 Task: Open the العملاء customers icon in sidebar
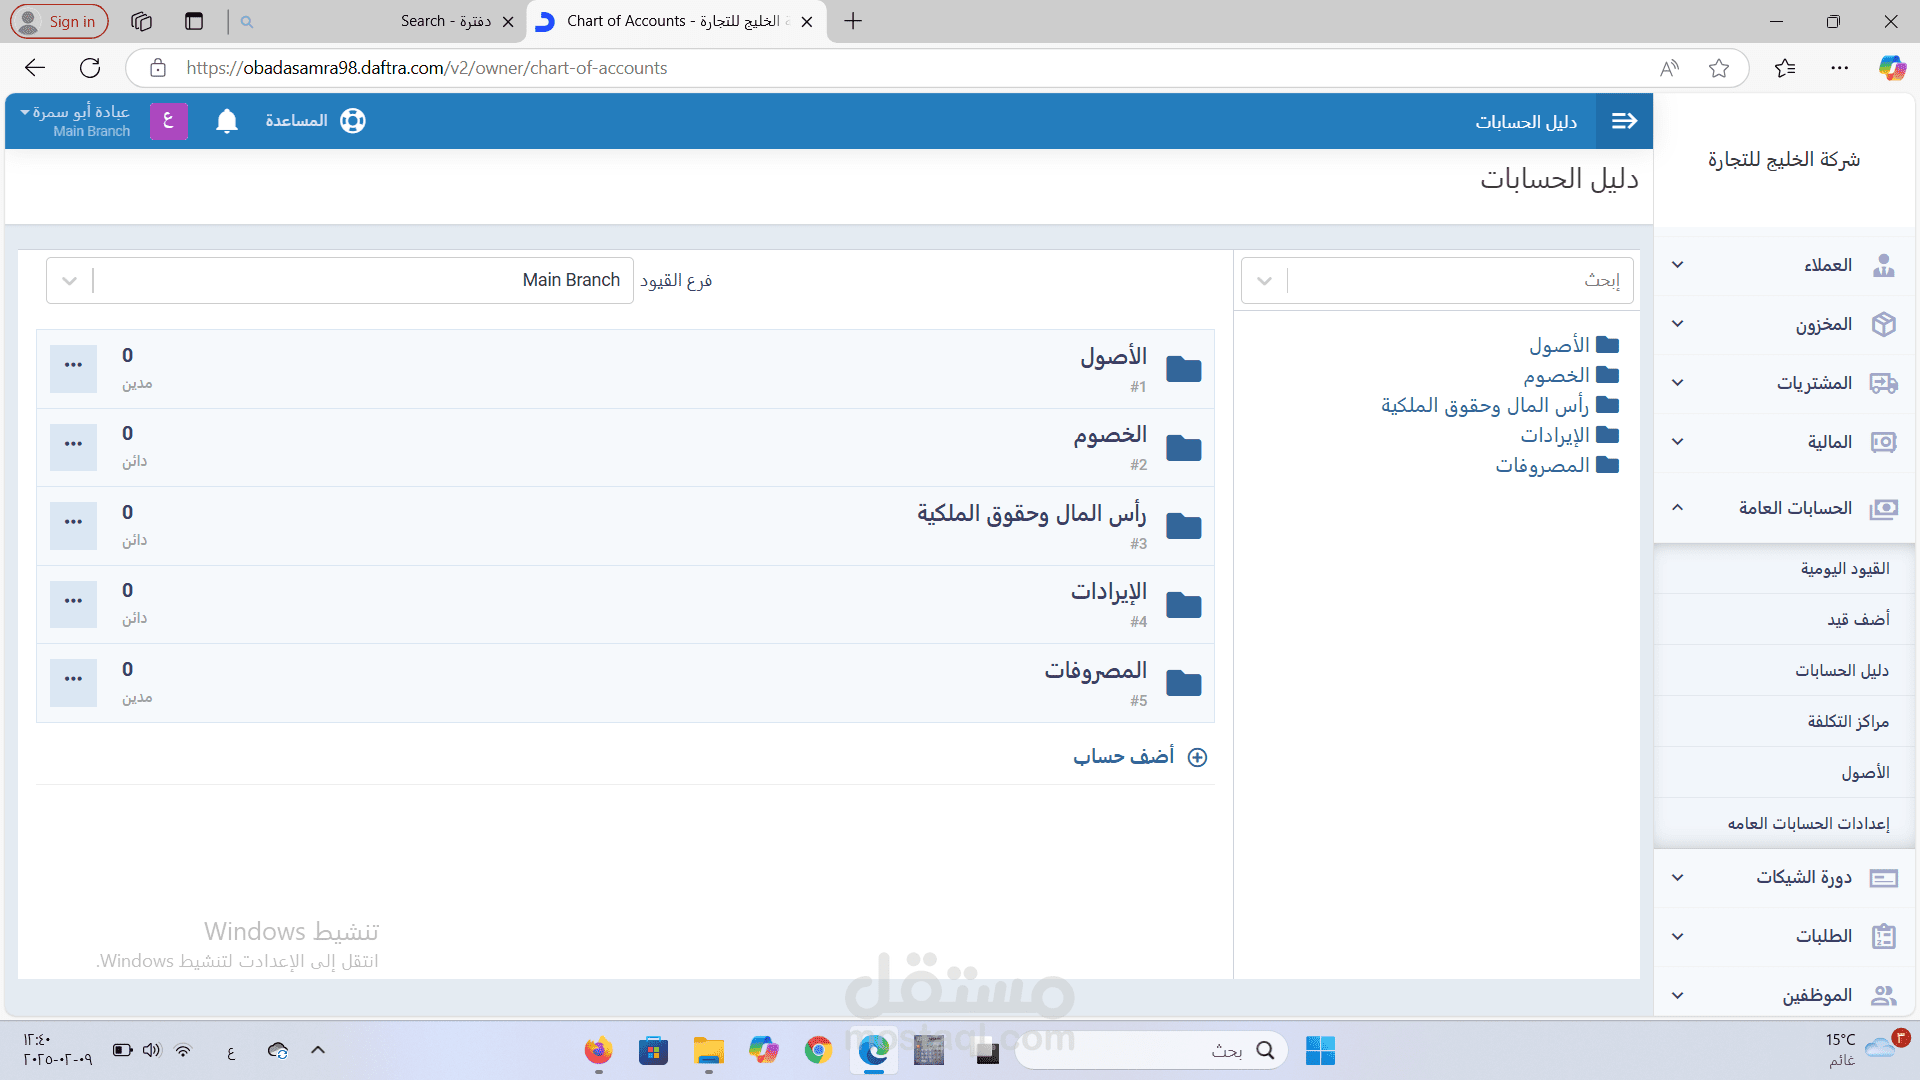coord(1886,265)
